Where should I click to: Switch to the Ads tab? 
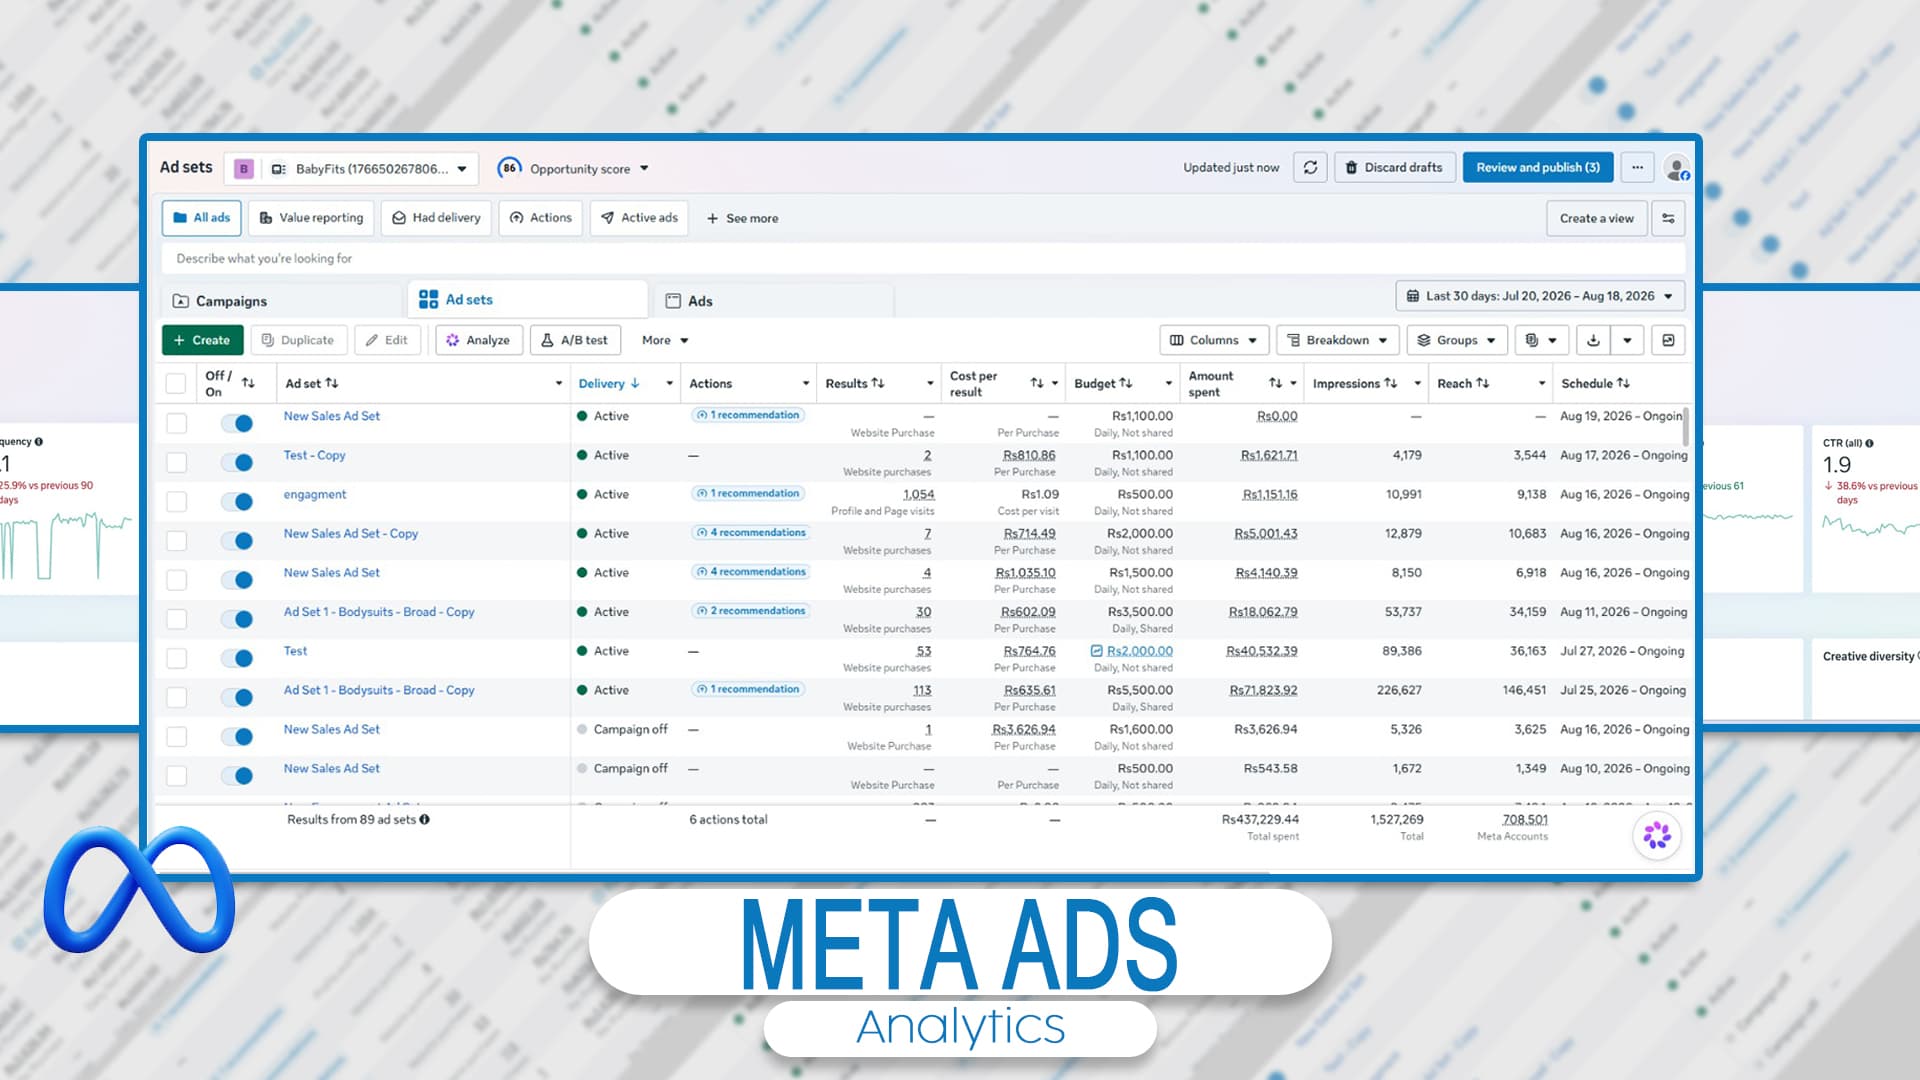(x=774, y=301)
